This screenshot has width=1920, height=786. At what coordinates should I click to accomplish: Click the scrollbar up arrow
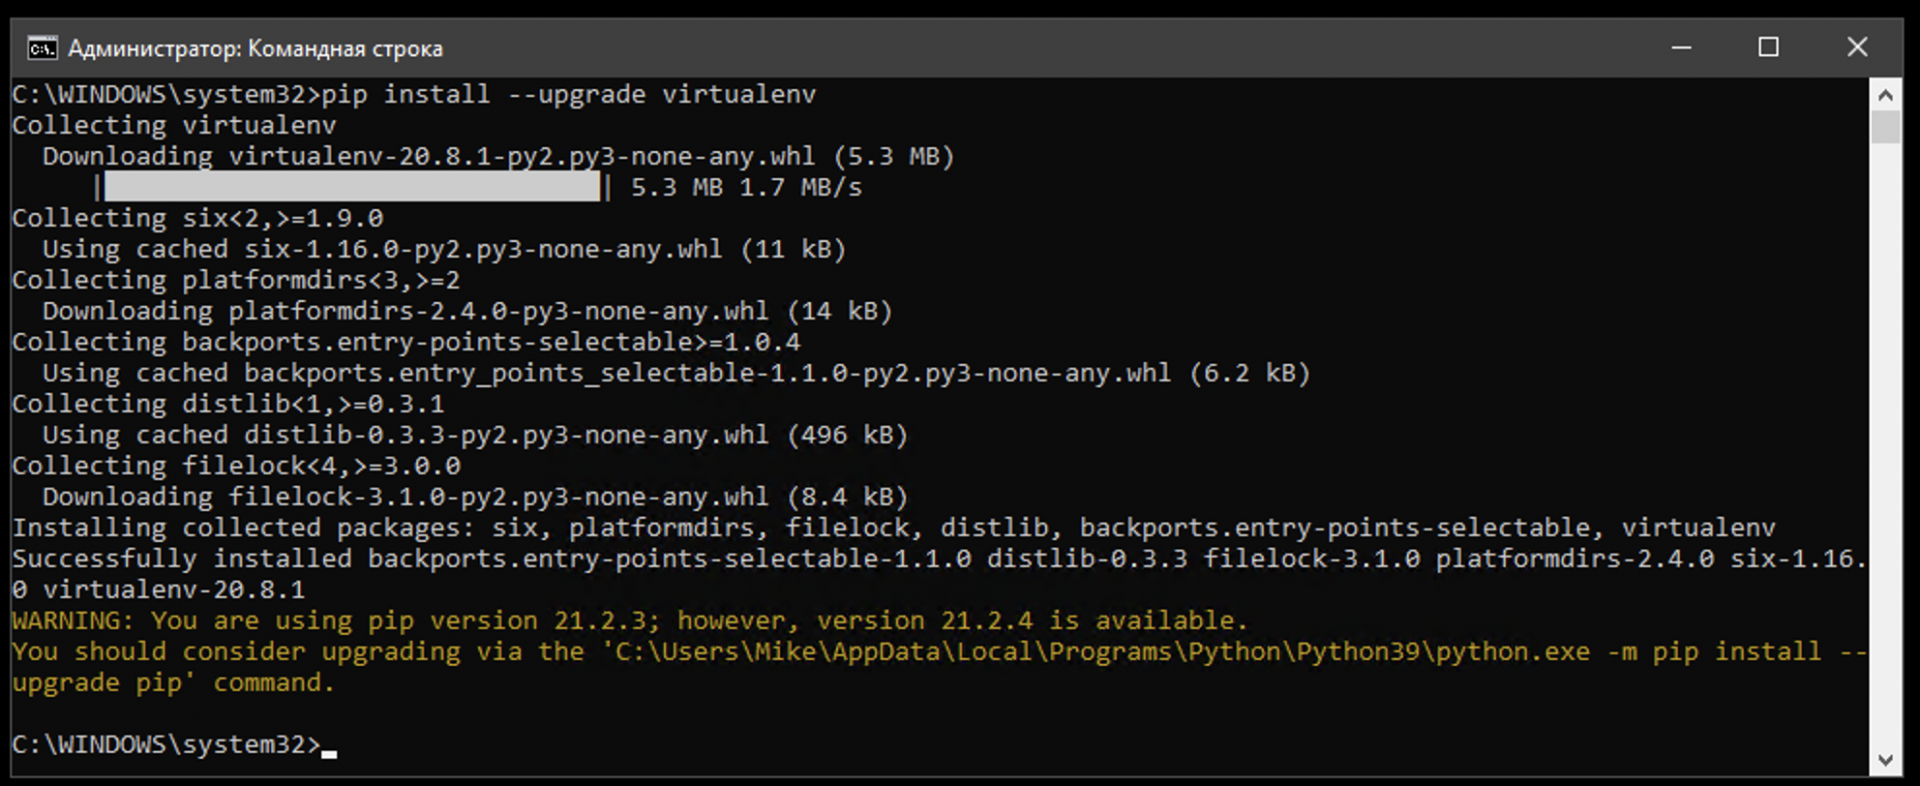pos(1885,96)
